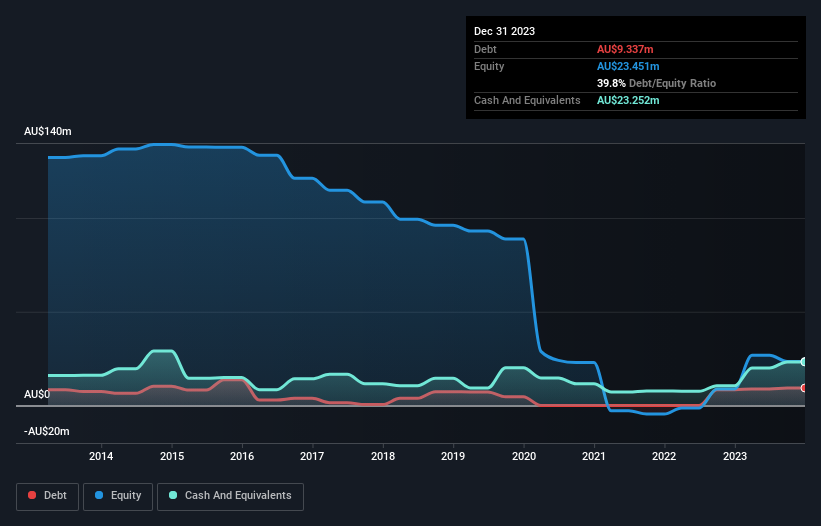The image size is (821, 526).
Task: Click the 2023 x-axis label
Action: coord(735,456)
